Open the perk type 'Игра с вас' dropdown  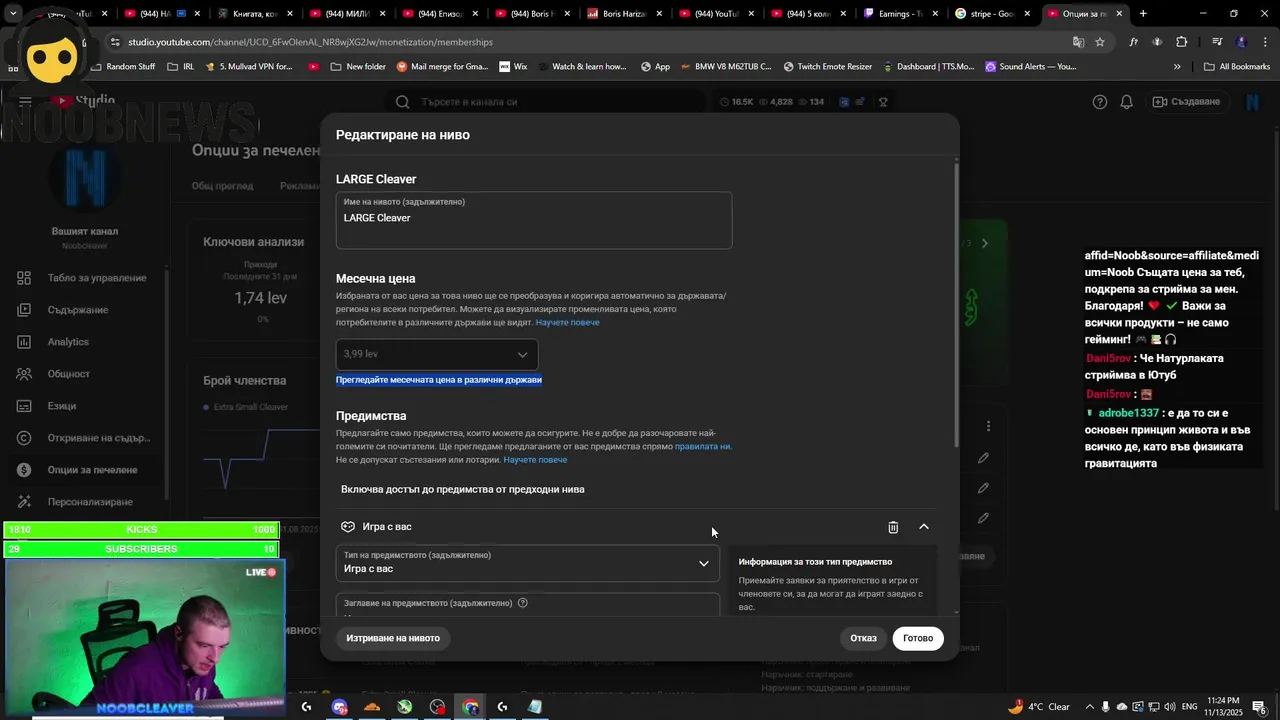tap(527, 563)
